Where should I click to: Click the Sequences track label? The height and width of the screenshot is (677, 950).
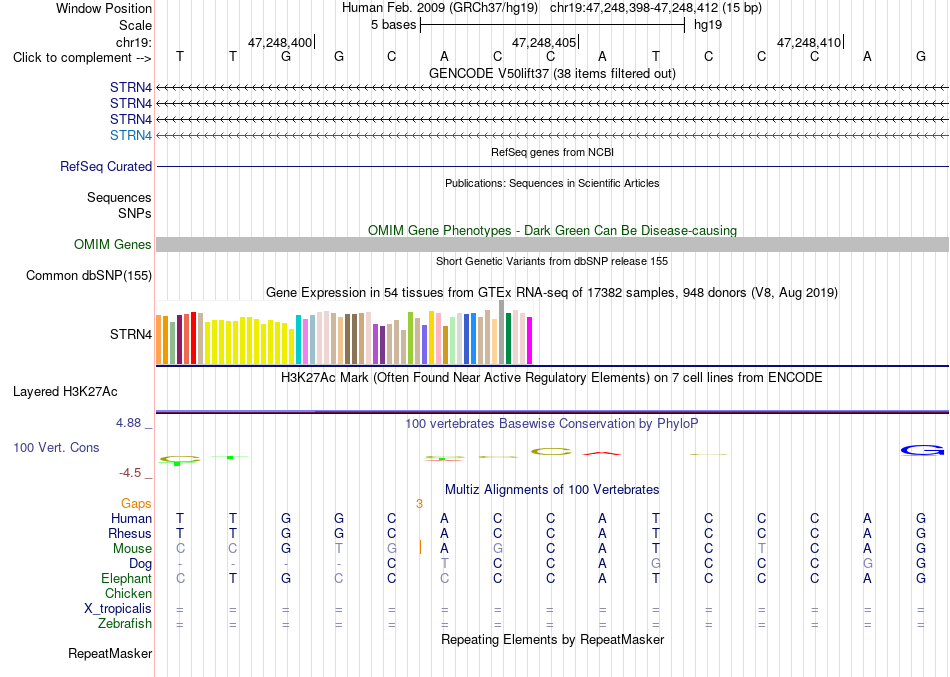(119, 198)
